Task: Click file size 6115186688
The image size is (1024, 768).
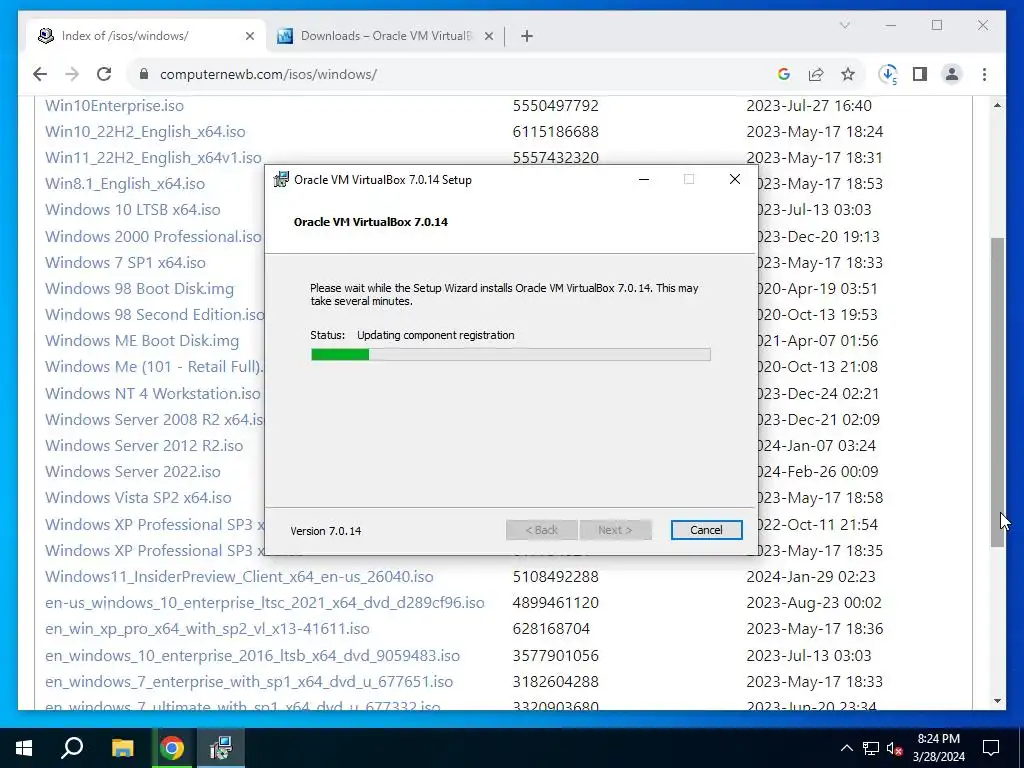Action: [556, 131]
